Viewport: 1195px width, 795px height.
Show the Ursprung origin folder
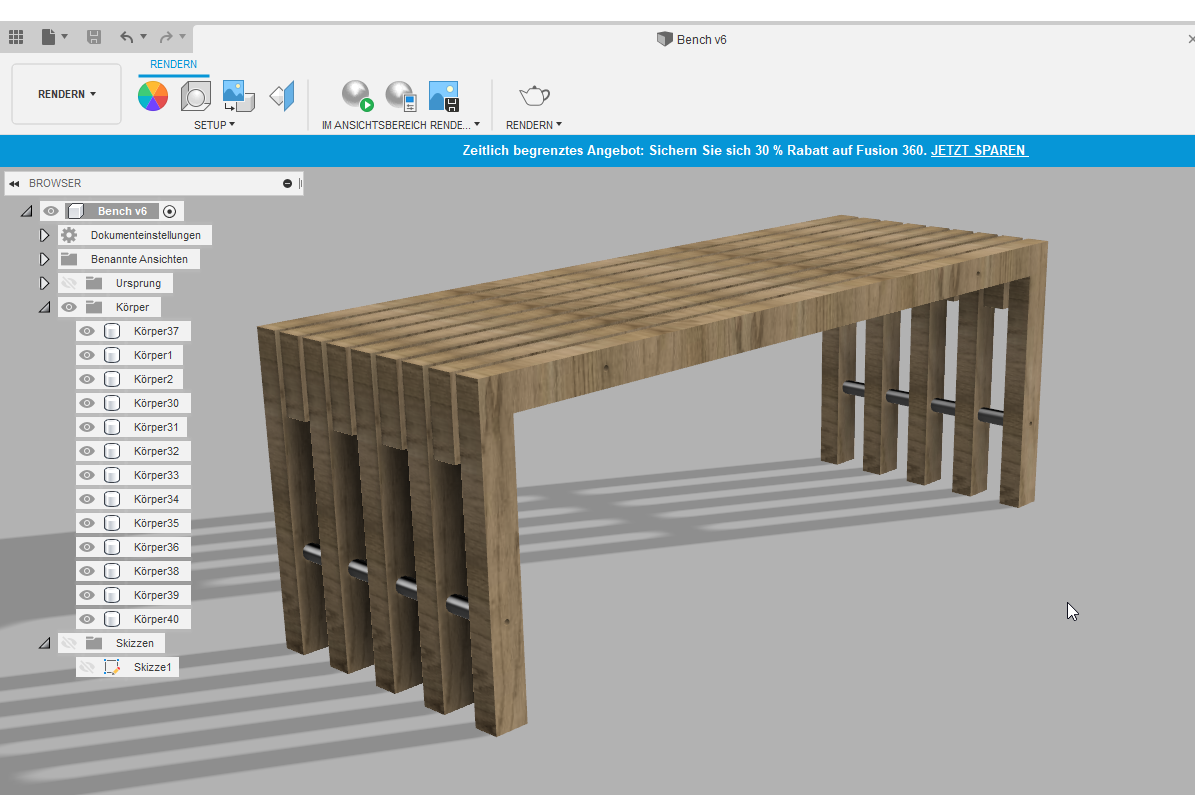pyautogui.click(x=69, y=282)
